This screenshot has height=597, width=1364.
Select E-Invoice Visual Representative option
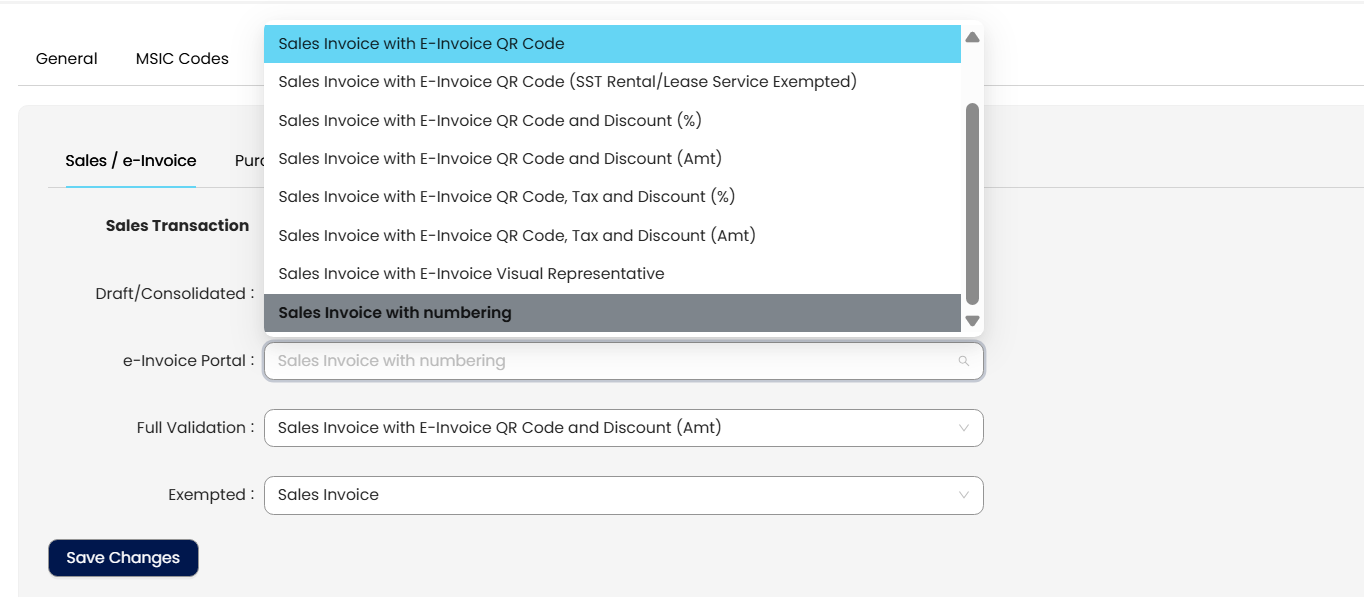[471, 274]
